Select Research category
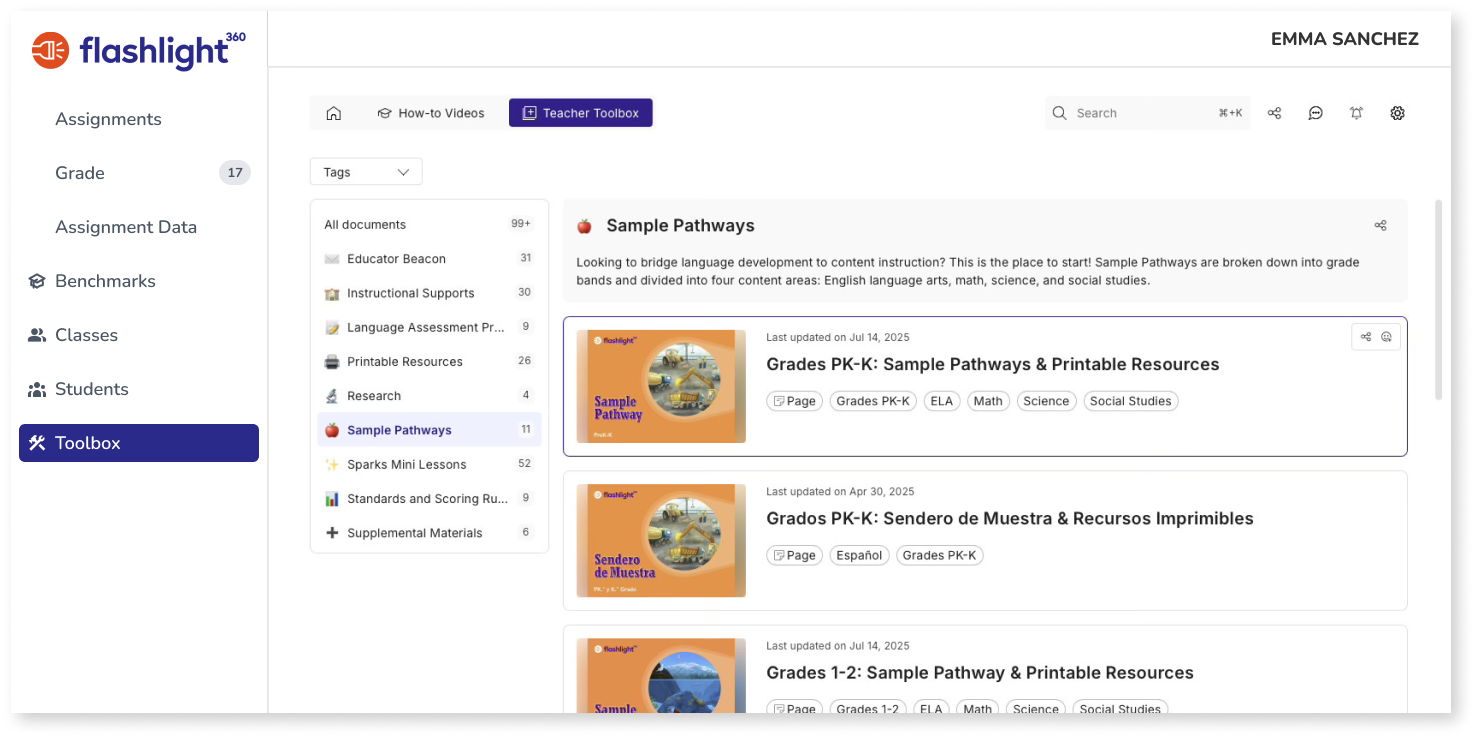This screenshot has width=1476, height=738. coord(429,396)
